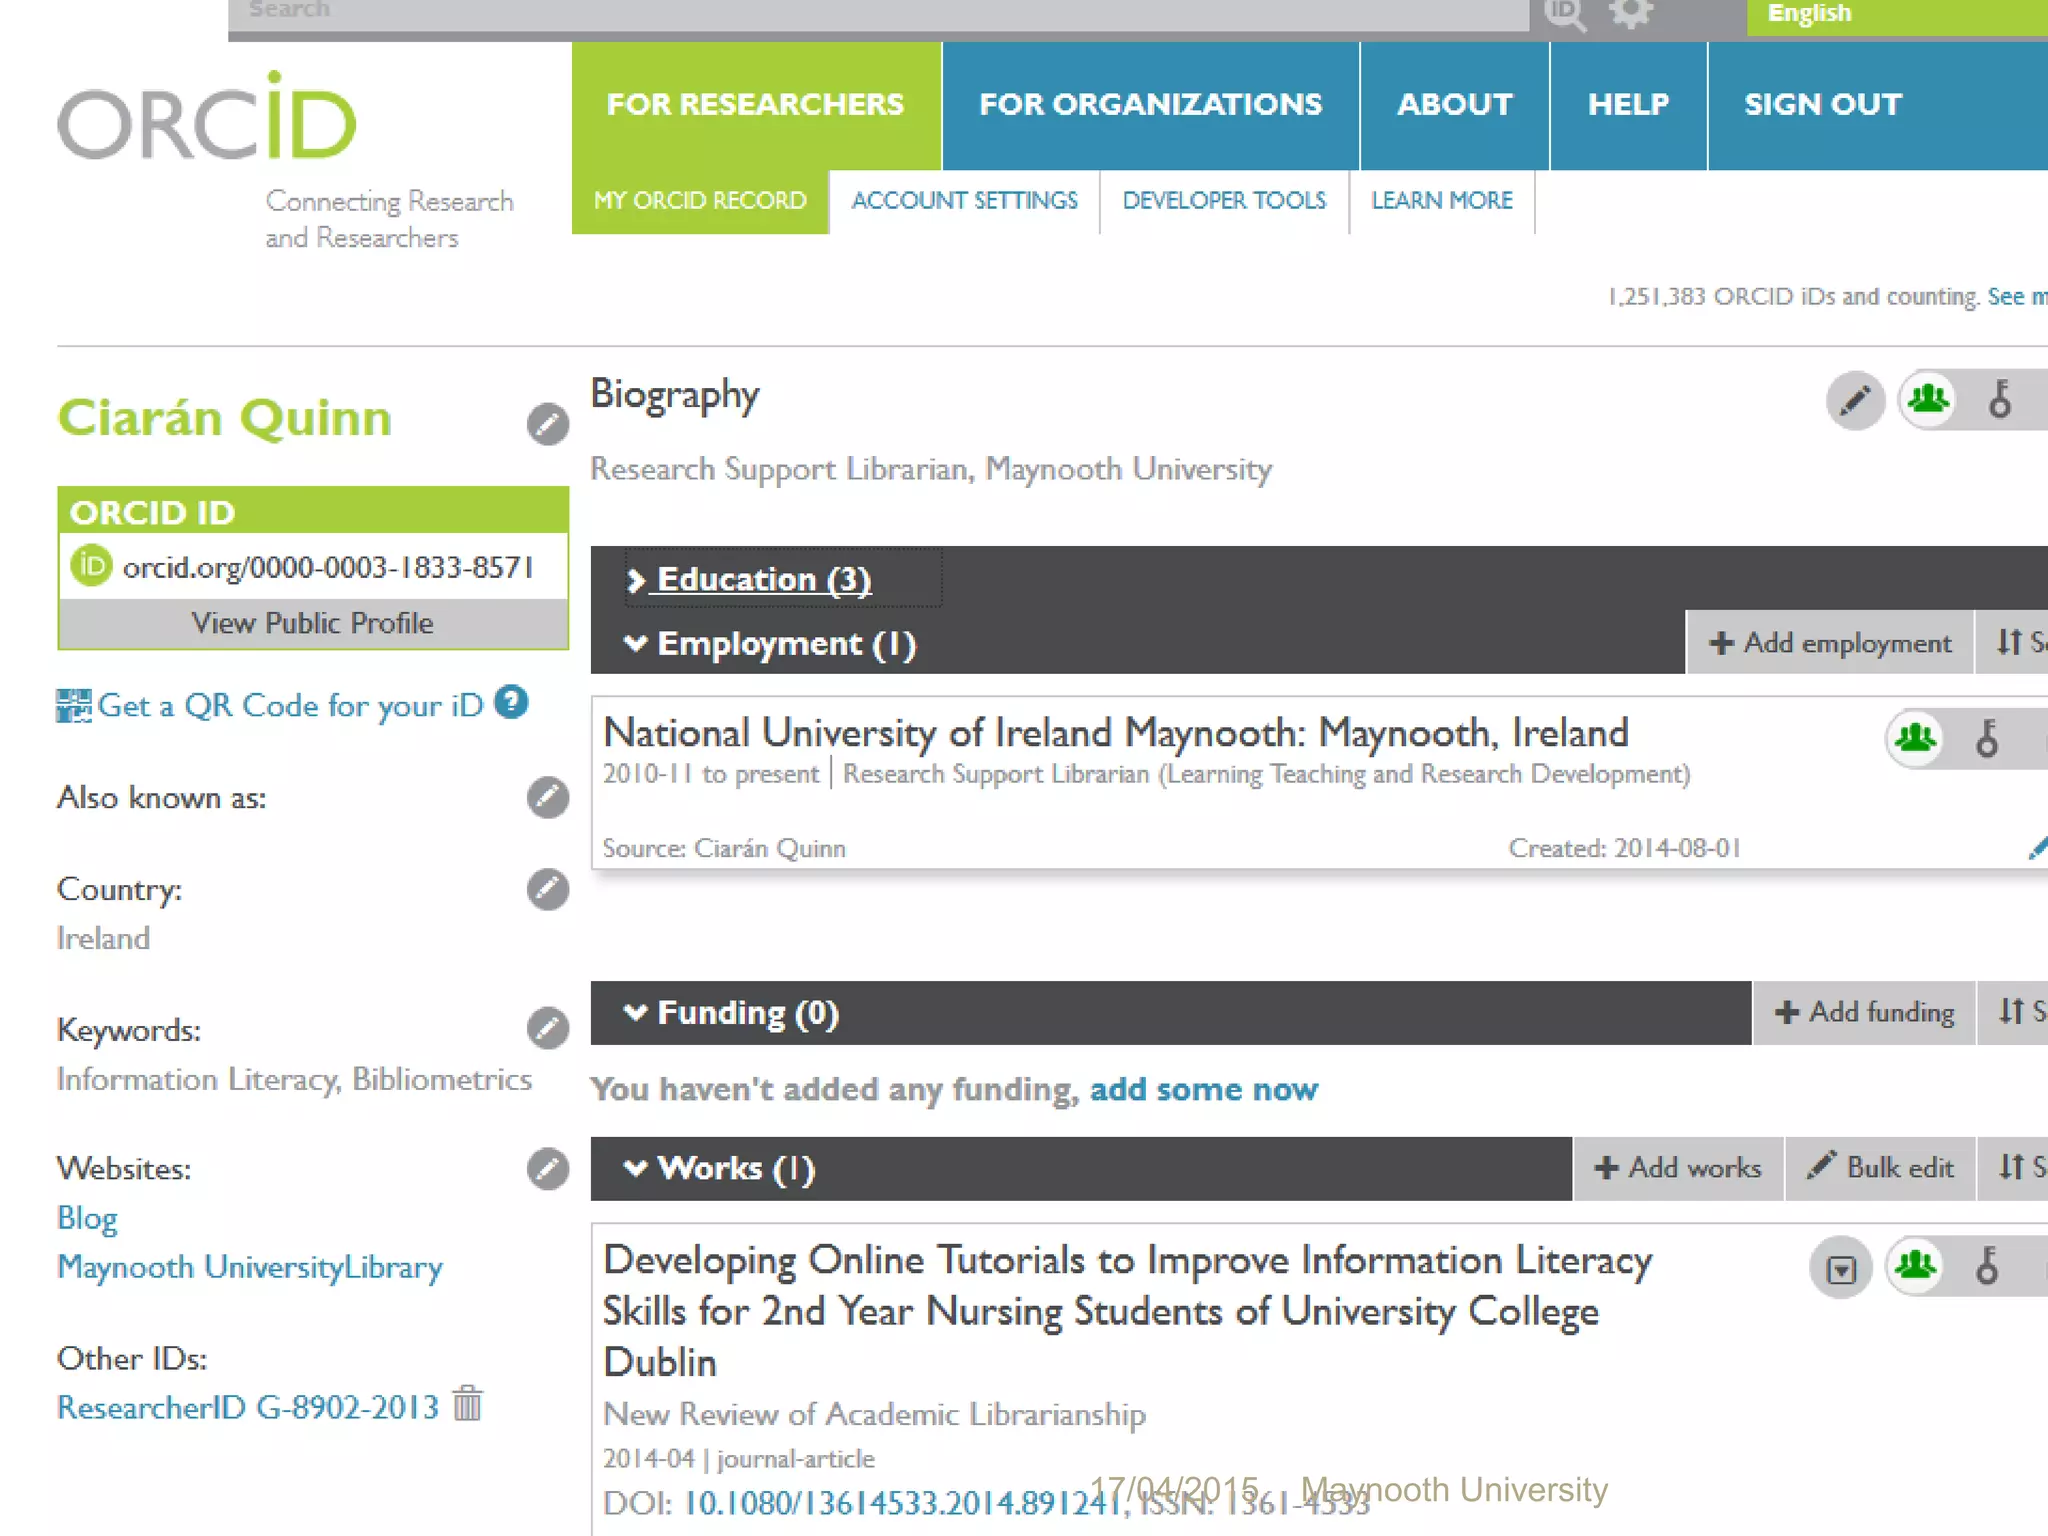Screen dimensions: 2048x1536
Task: Open Get a QR Code link
Action: click(291, 706)
